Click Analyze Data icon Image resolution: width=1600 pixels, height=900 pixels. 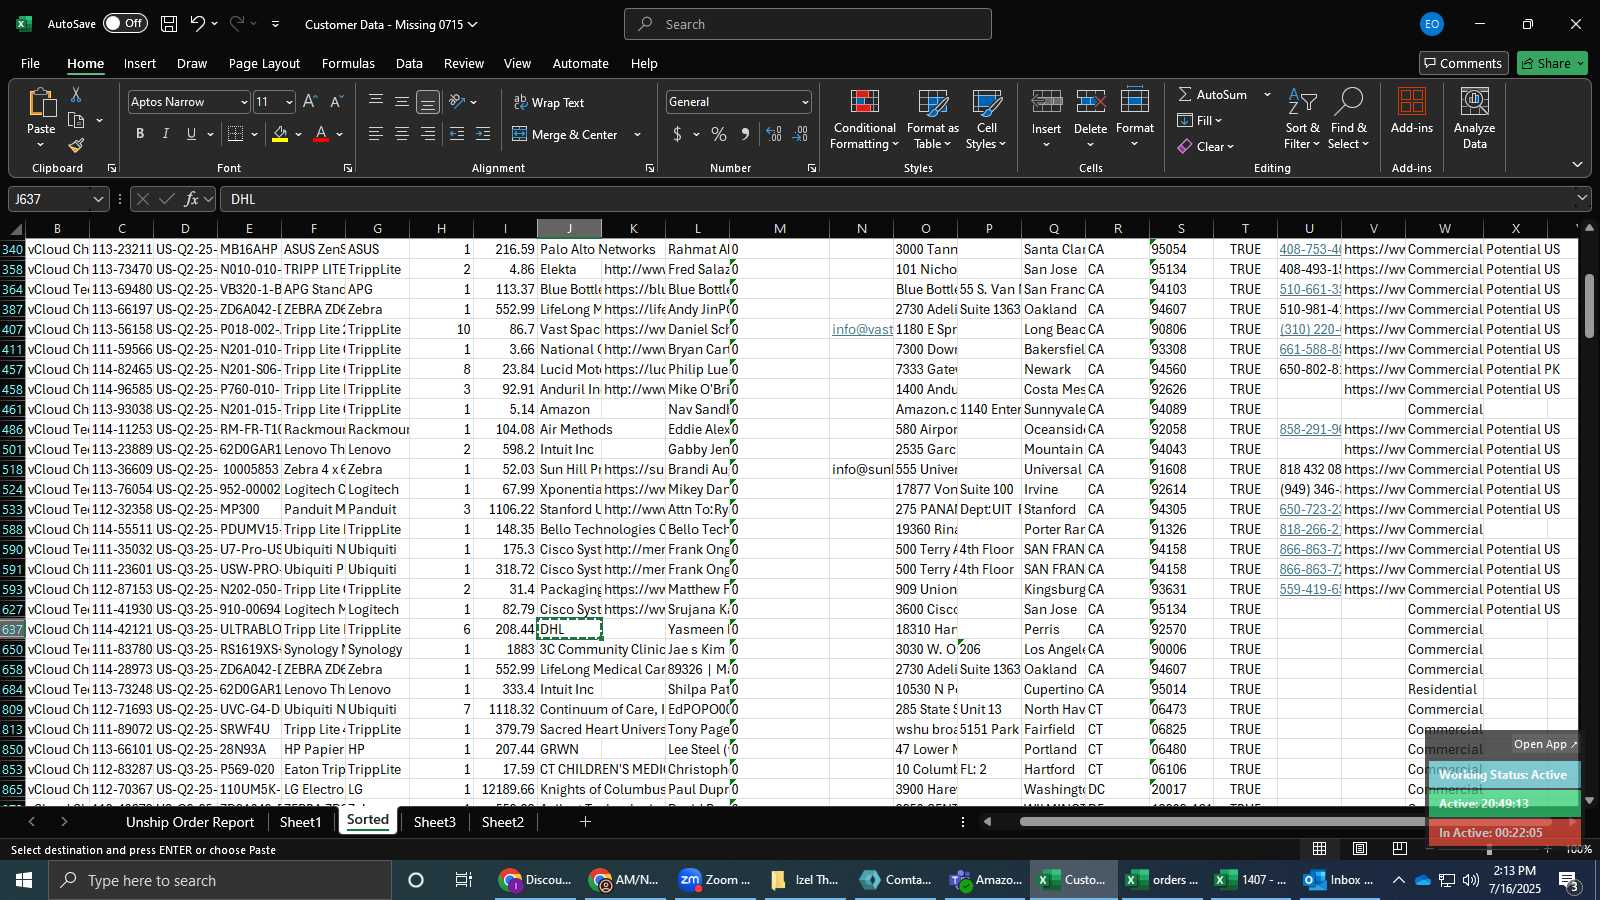1474,119
